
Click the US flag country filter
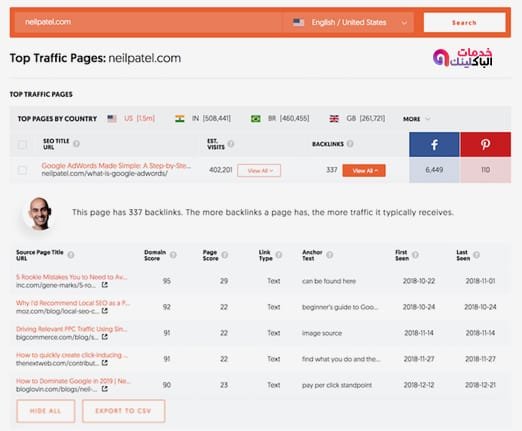pos(112,118)
